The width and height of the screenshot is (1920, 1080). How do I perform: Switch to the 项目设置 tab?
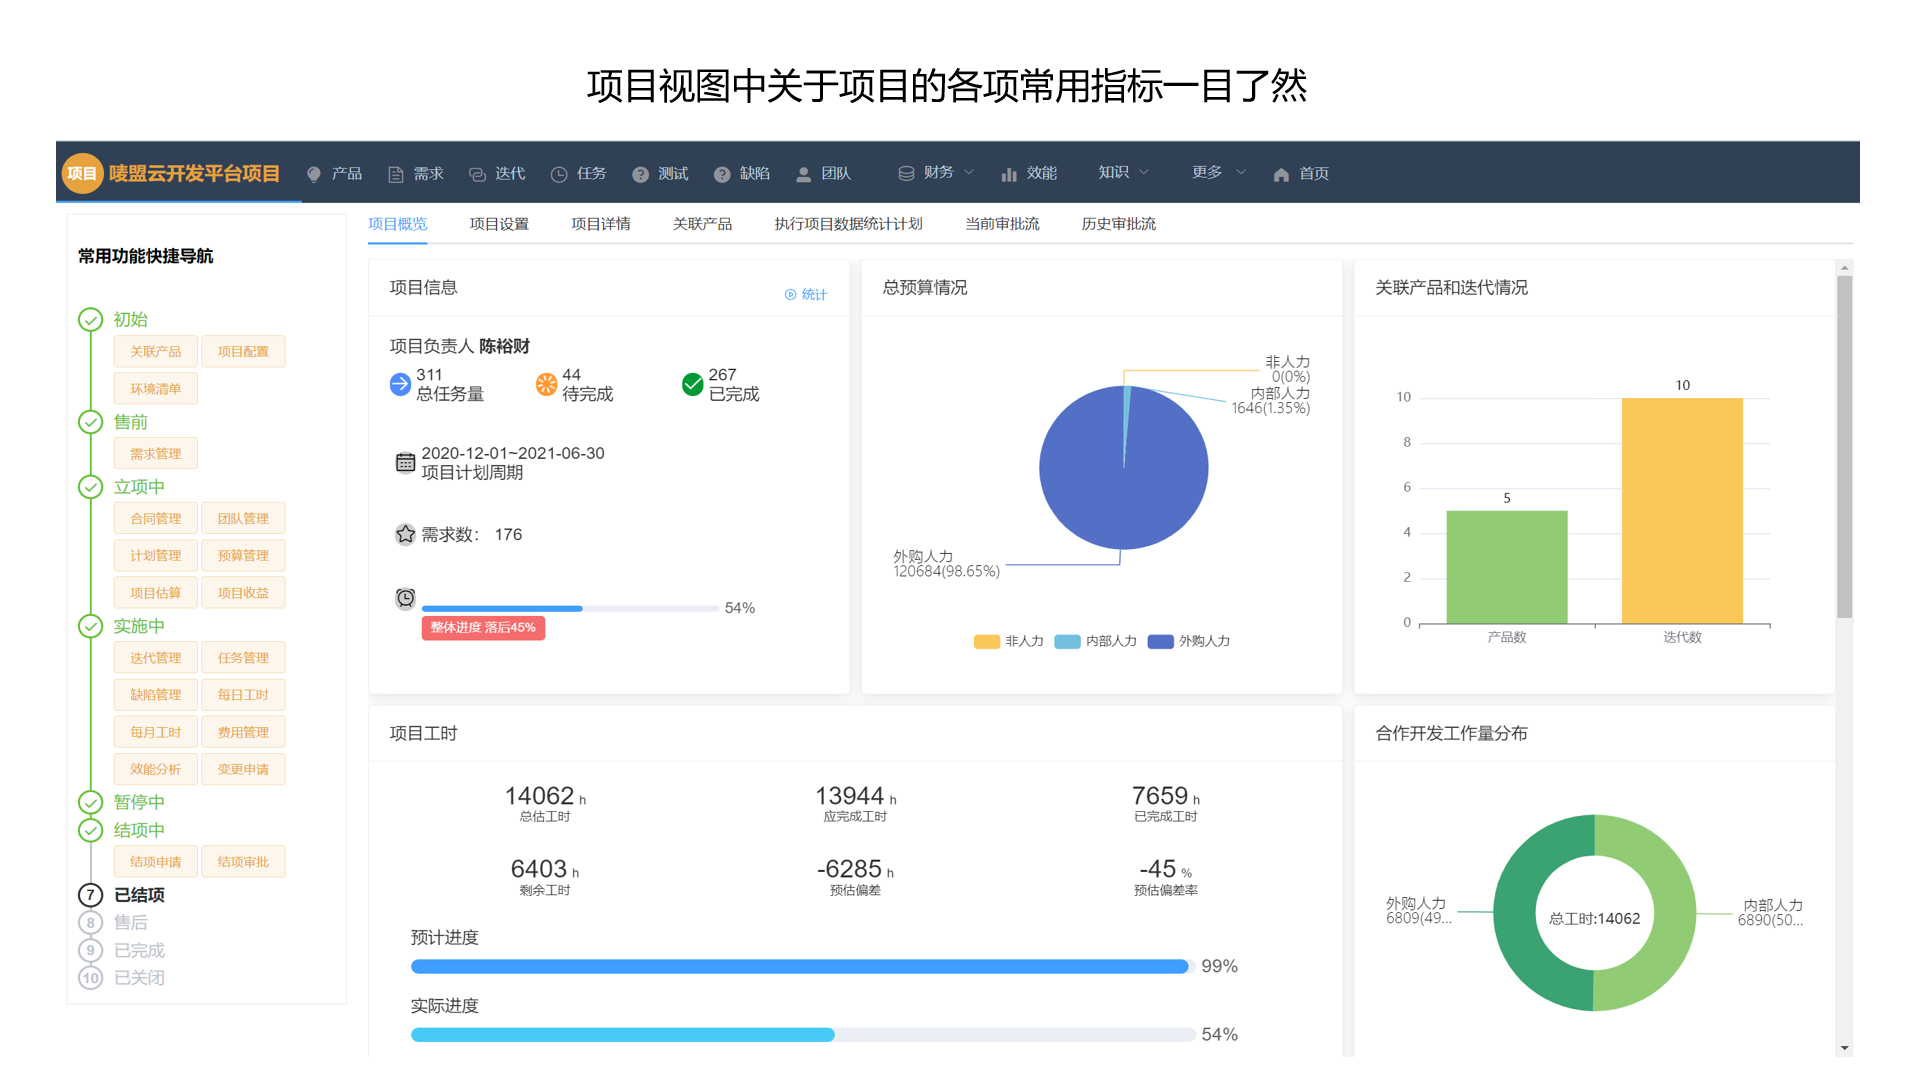click(499, 224)
